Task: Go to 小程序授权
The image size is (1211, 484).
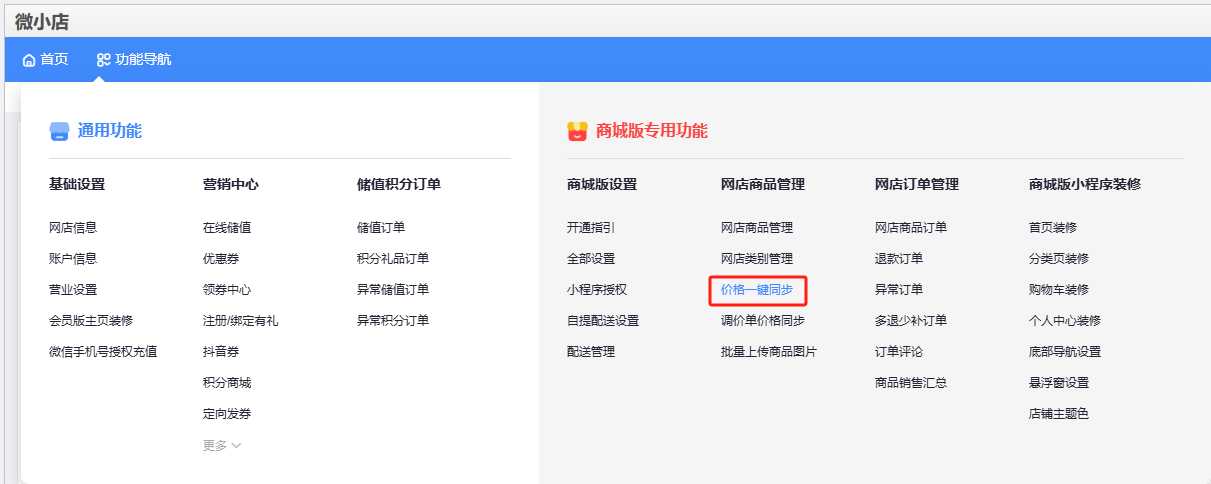Action: click(x=597, y=290)
